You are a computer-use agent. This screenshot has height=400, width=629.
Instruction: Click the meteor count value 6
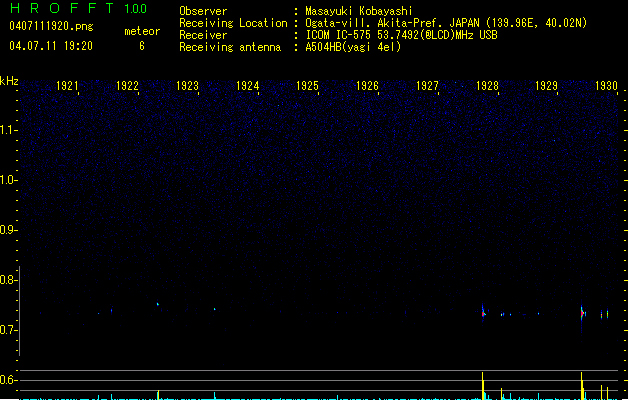click(142, 46)
